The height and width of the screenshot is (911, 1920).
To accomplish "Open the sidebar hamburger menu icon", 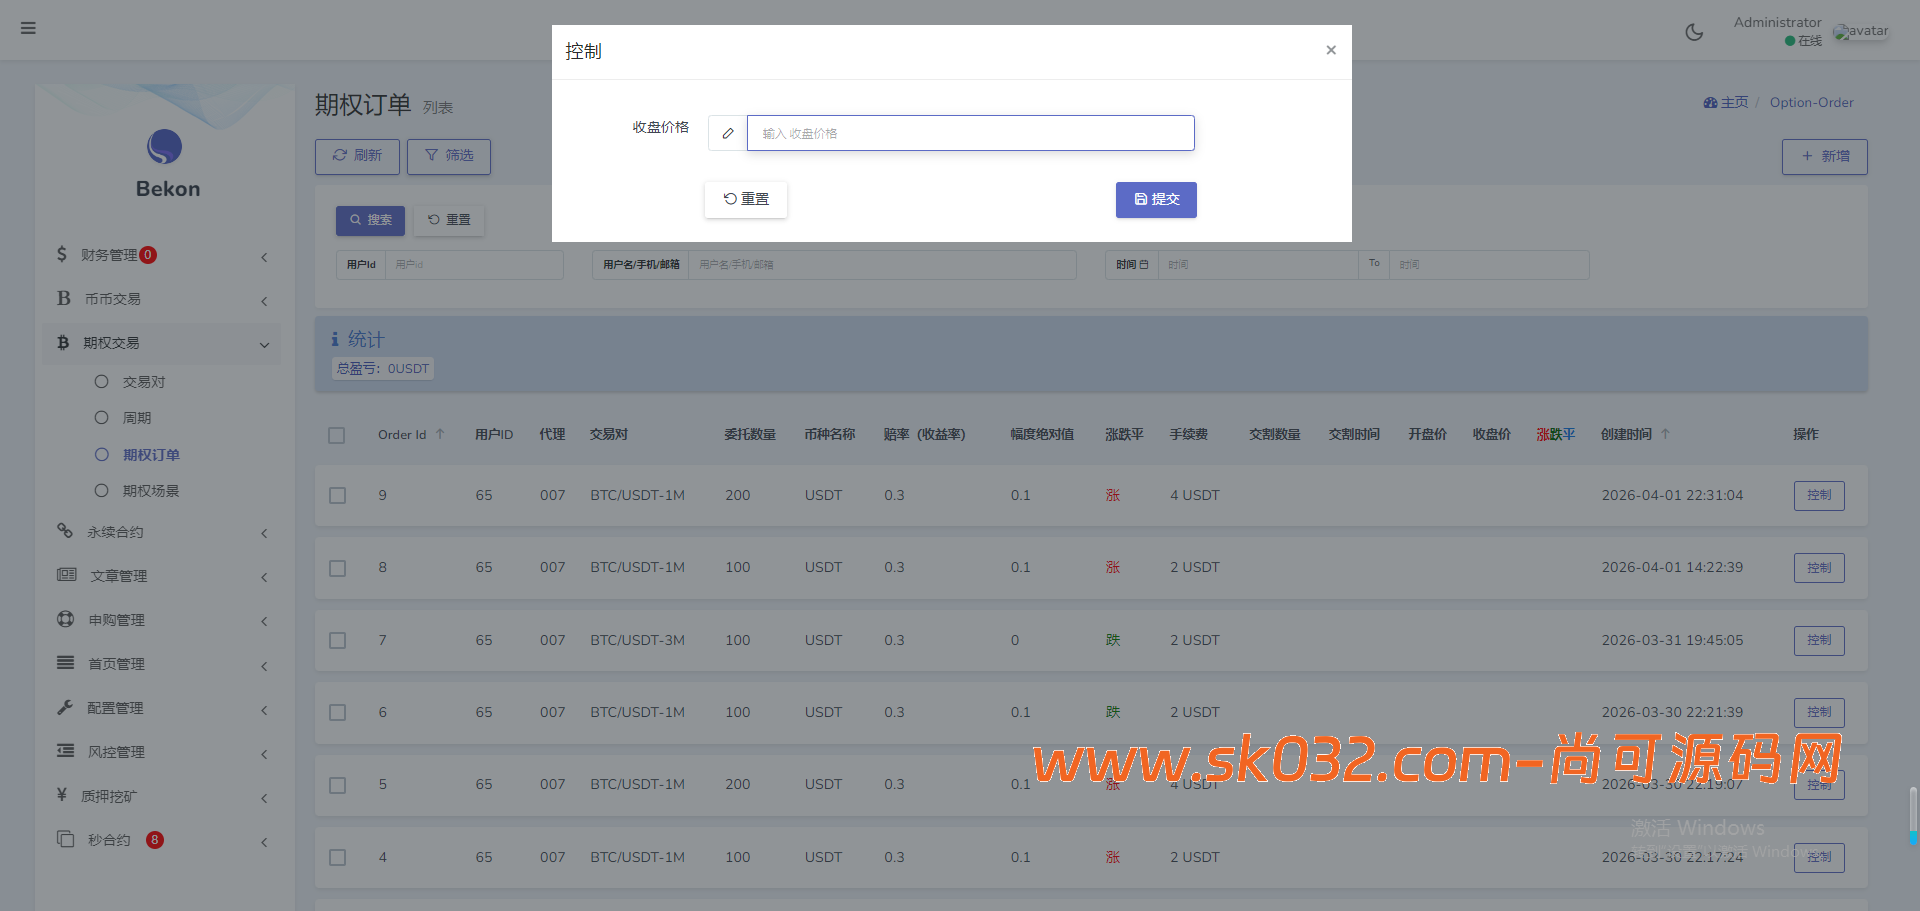I will point(27,28).
